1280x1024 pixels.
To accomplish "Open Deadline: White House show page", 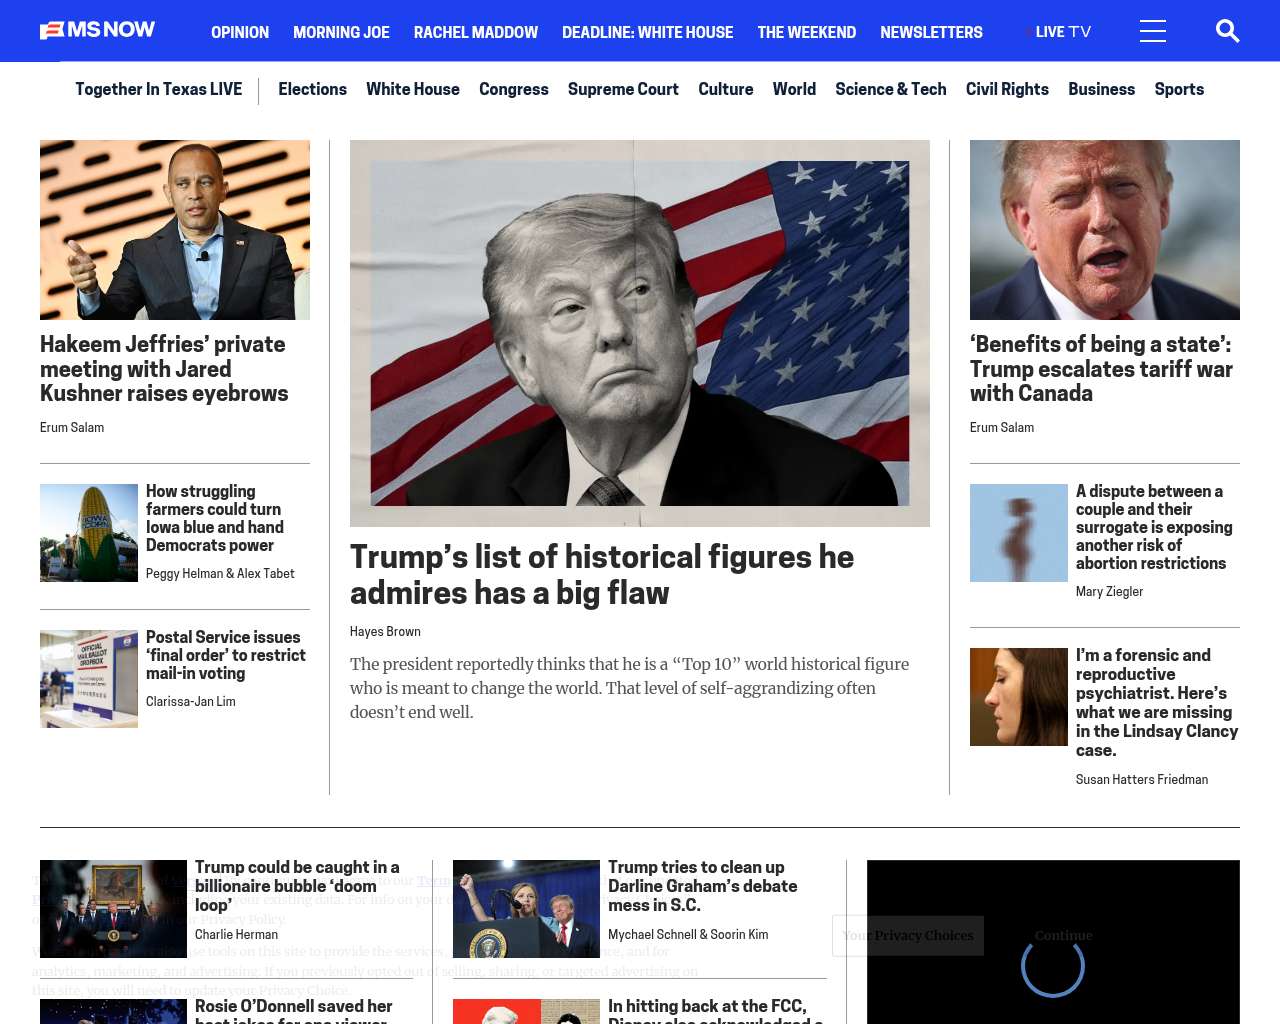I will coord(647,32).
